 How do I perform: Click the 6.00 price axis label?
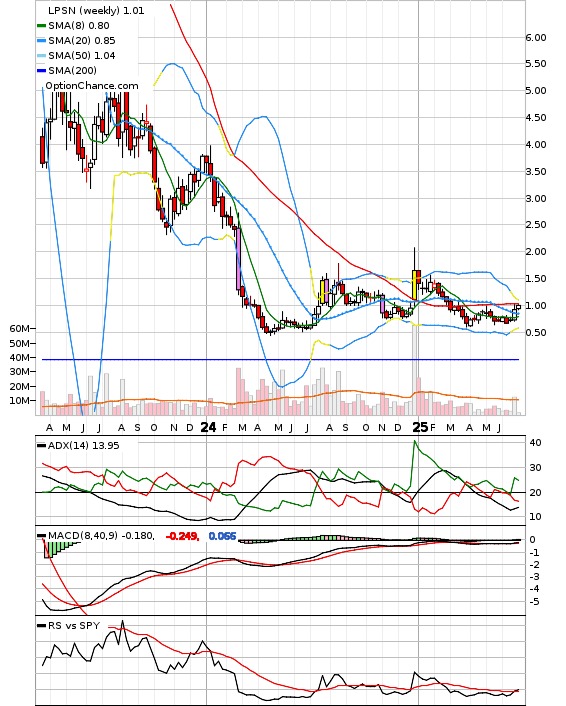click(x=536, y=37)
